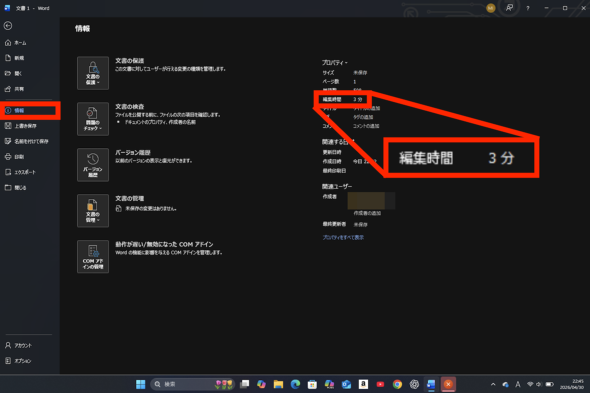Click the バージョン履歴 (Version History) button

(93, 165)
